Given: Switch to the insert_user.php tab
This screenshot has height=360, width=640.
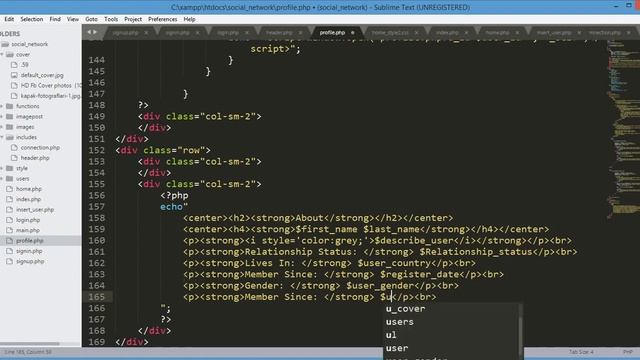Looking at the screenshot, I should pyautogui.click(x=554, y=33).
